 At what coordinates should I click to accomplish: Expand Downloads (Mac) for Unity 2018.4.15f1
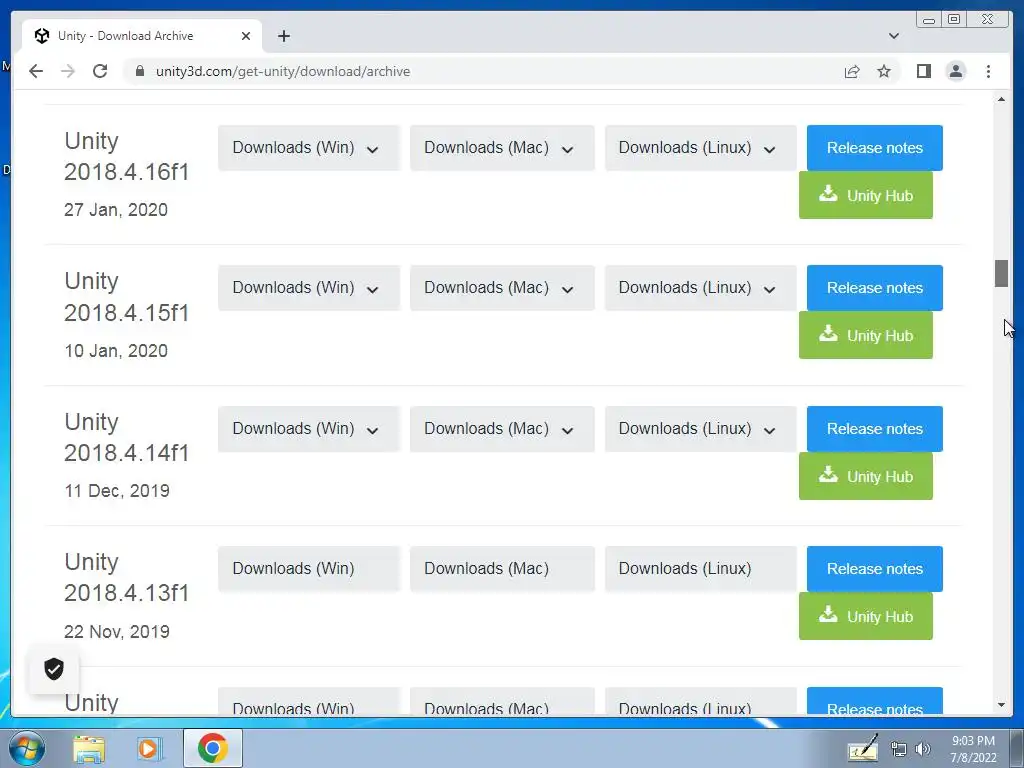pyautogui.click(x=502, y=288)
